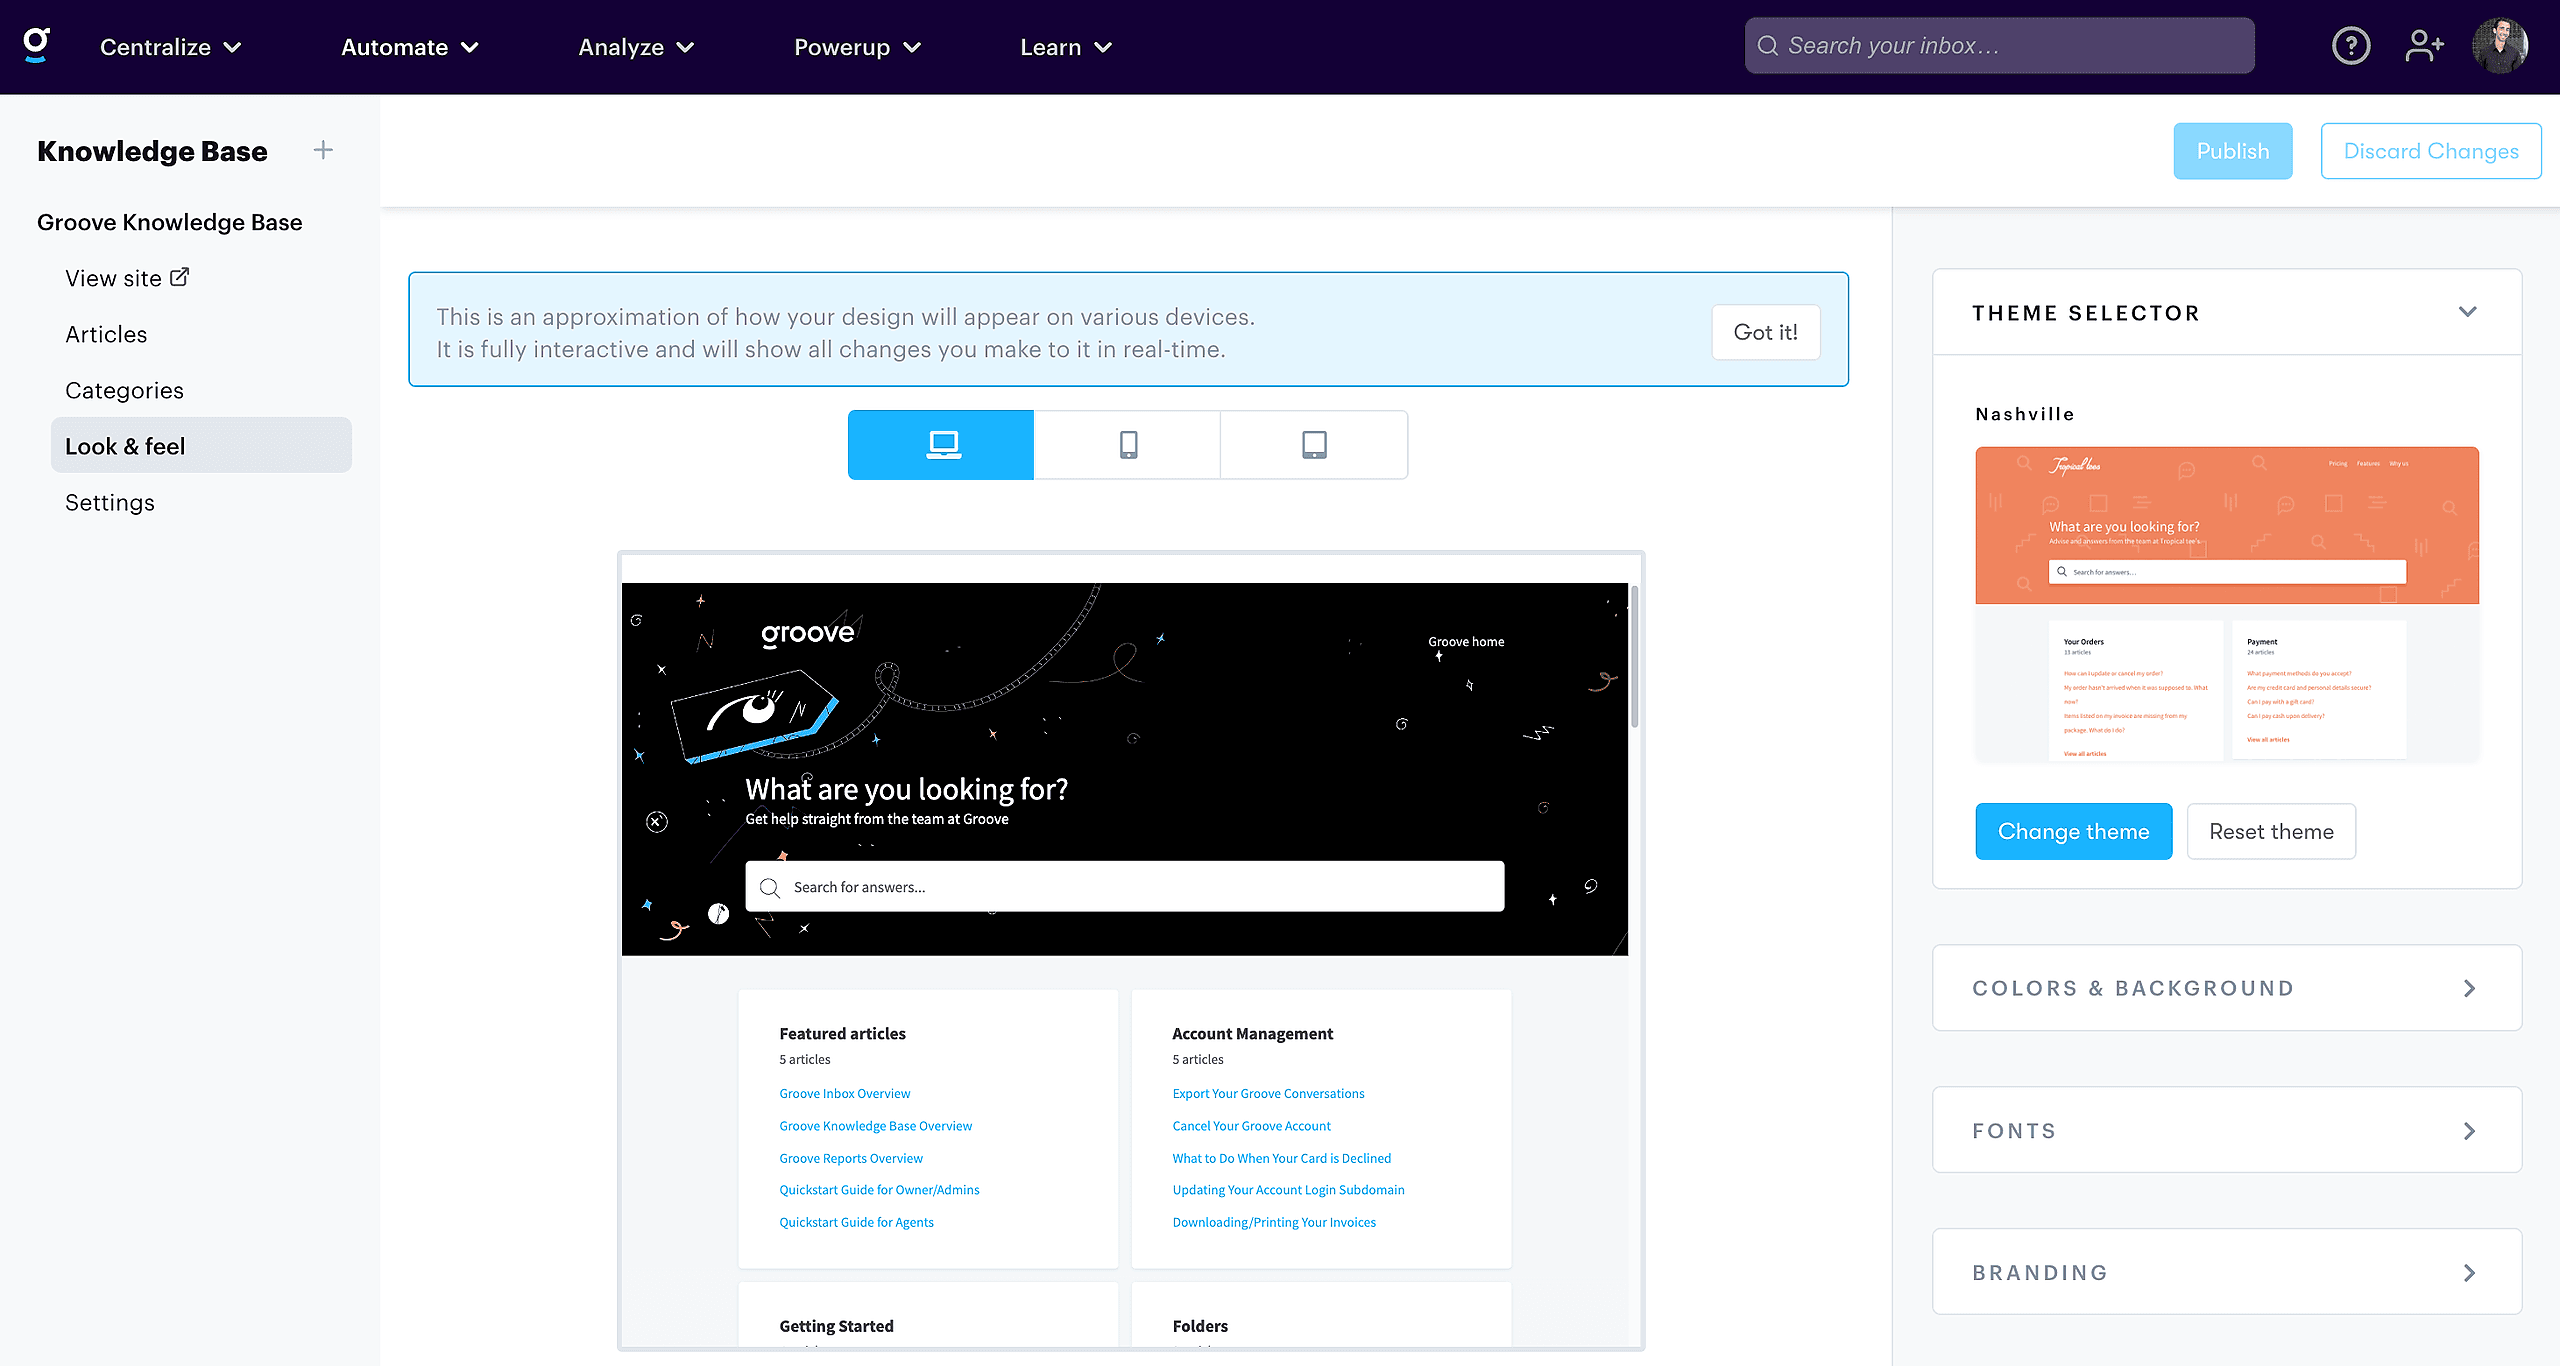
Task: Switch preview to mobile view
Action: tap(1127, 444)
